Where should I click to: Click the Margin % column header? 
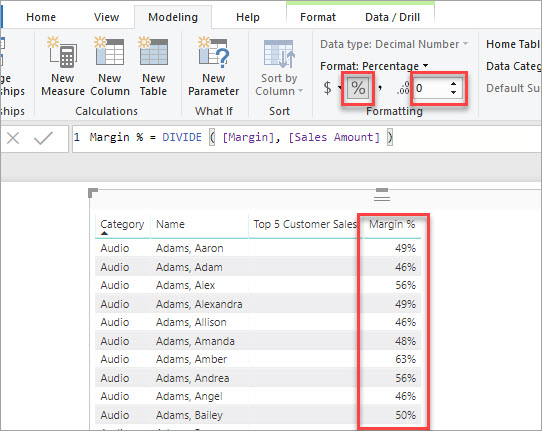[392, 224]
